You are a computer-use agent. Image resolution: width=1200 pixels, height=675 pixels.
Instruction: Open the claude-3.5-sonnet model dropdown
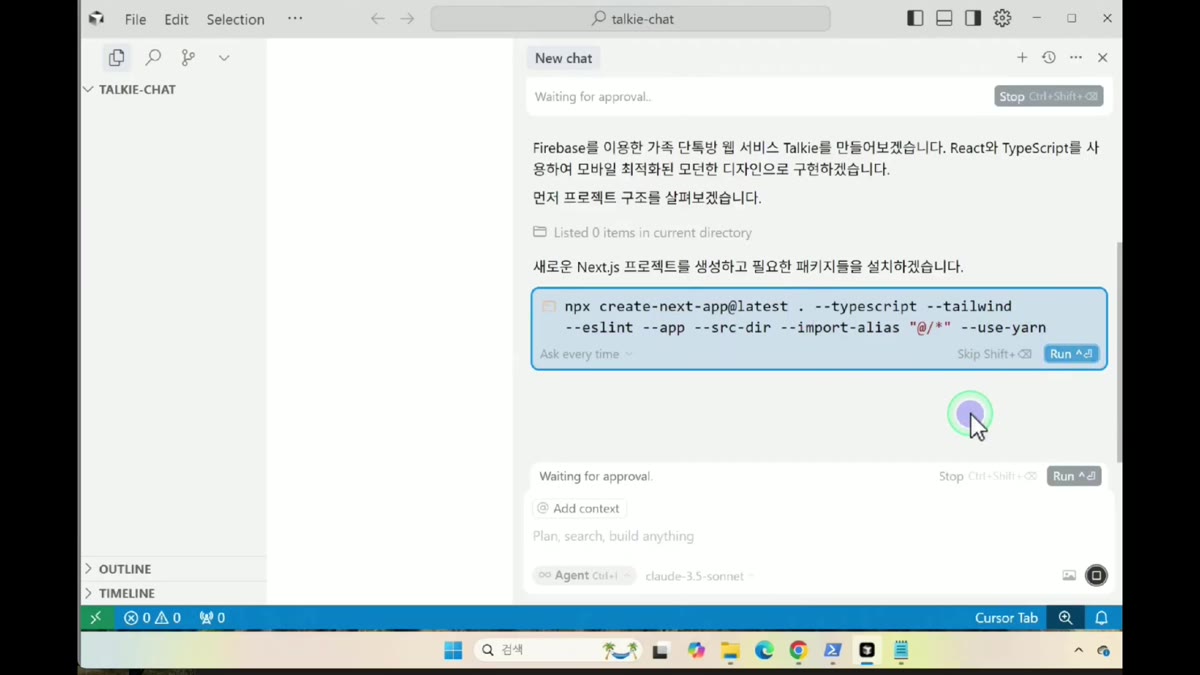(700, 576)
